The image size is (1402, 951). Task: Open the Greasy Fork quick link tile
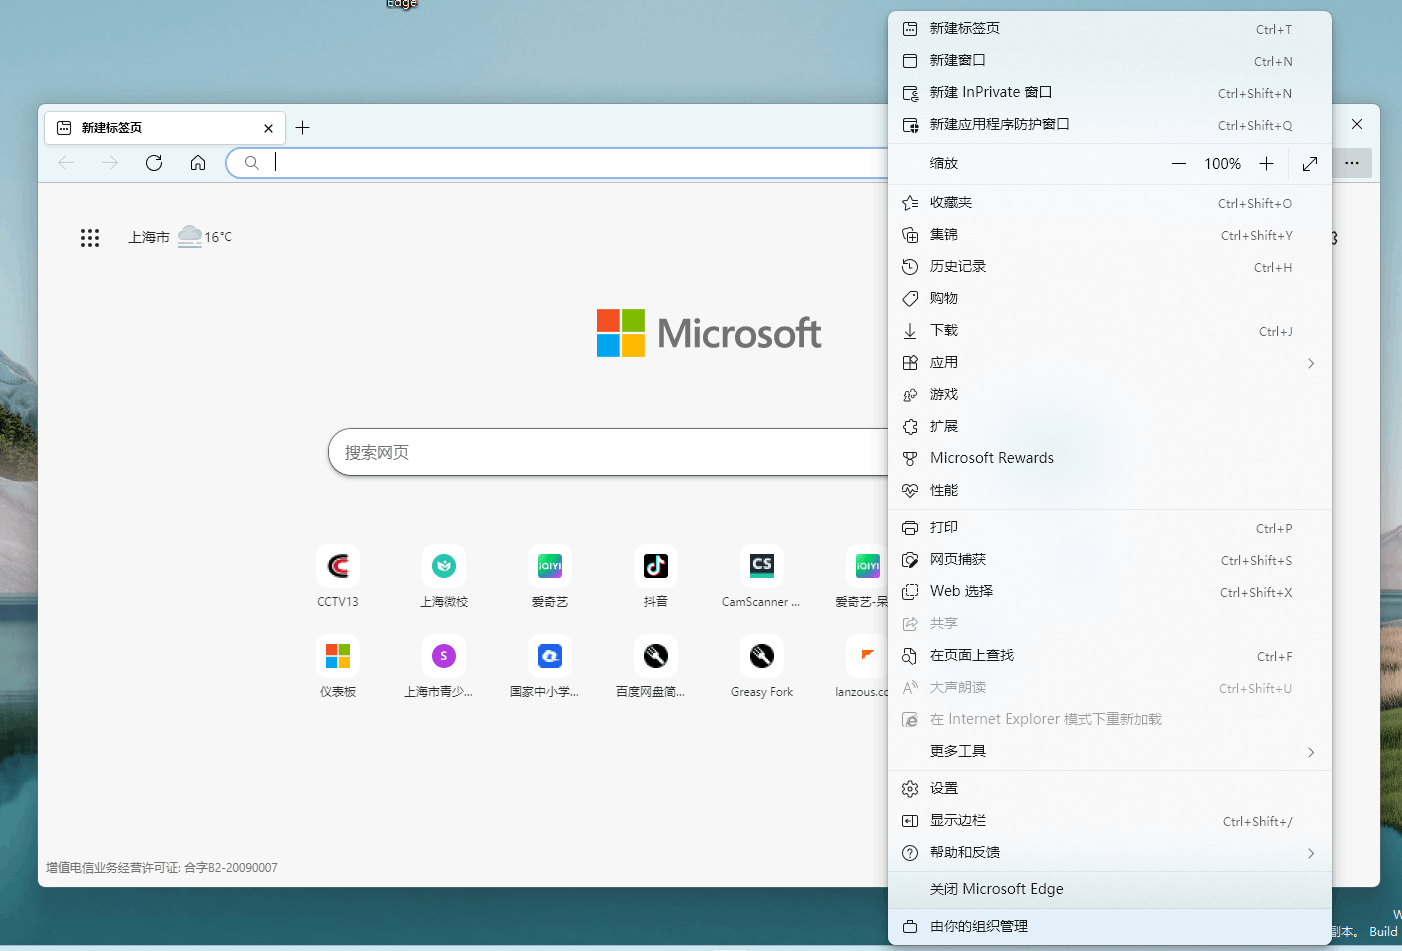[x=762, y=666]
